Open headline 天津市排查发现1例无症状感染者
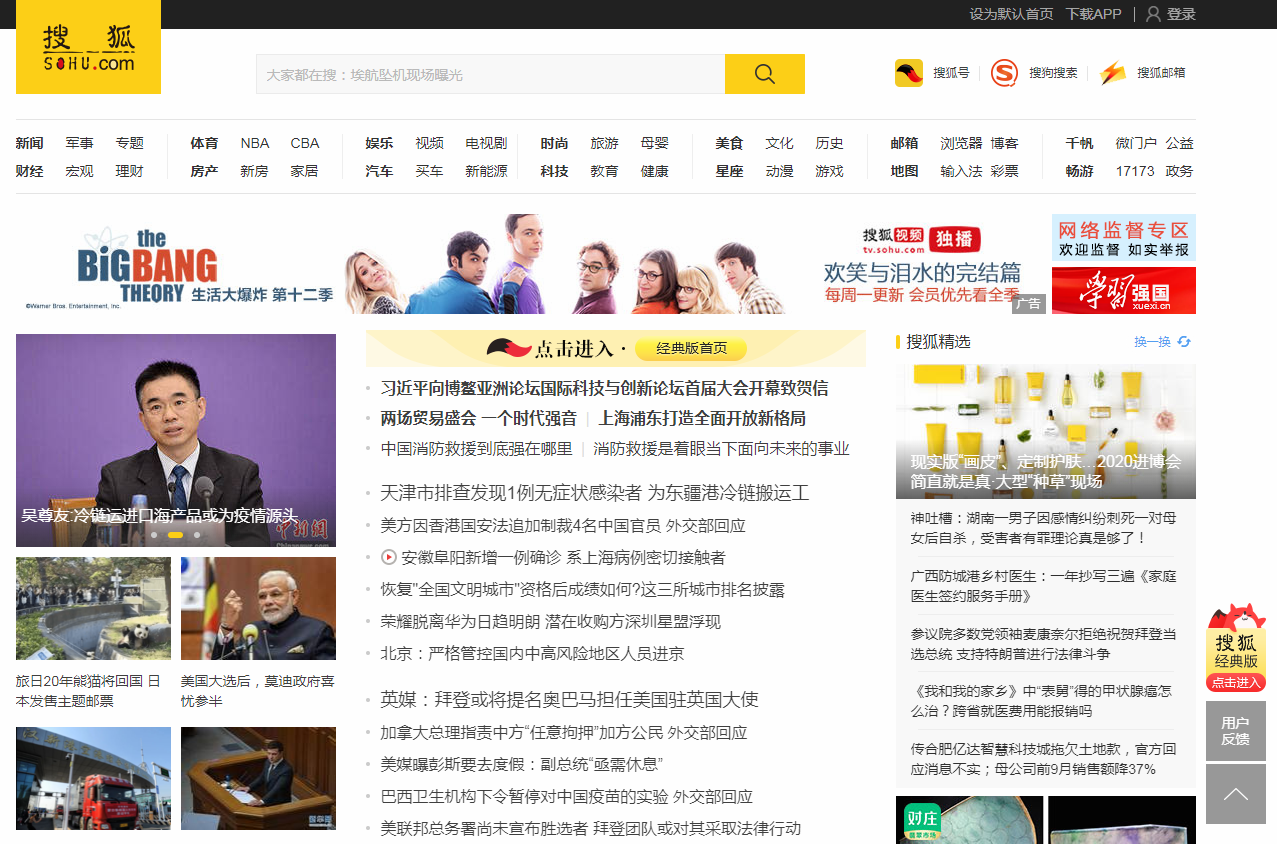 click(594, 493)
